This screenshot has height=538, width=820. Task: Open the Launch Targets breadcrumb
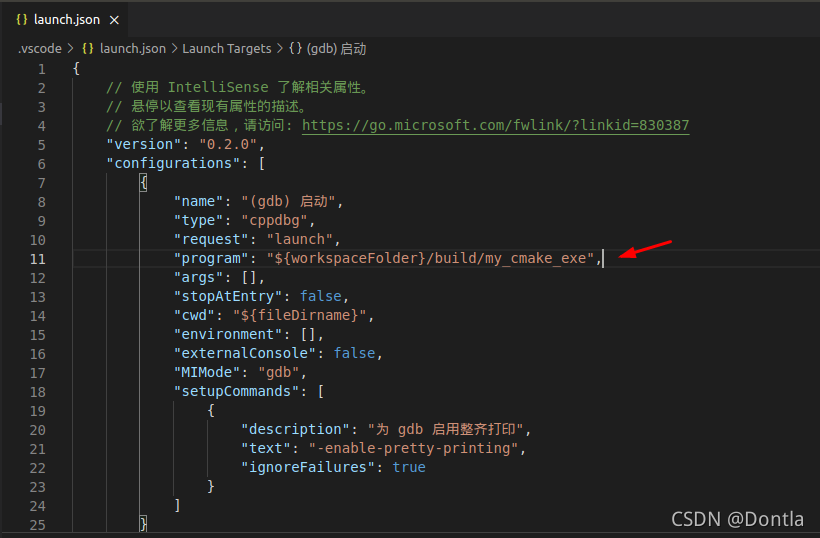(226, 49)
